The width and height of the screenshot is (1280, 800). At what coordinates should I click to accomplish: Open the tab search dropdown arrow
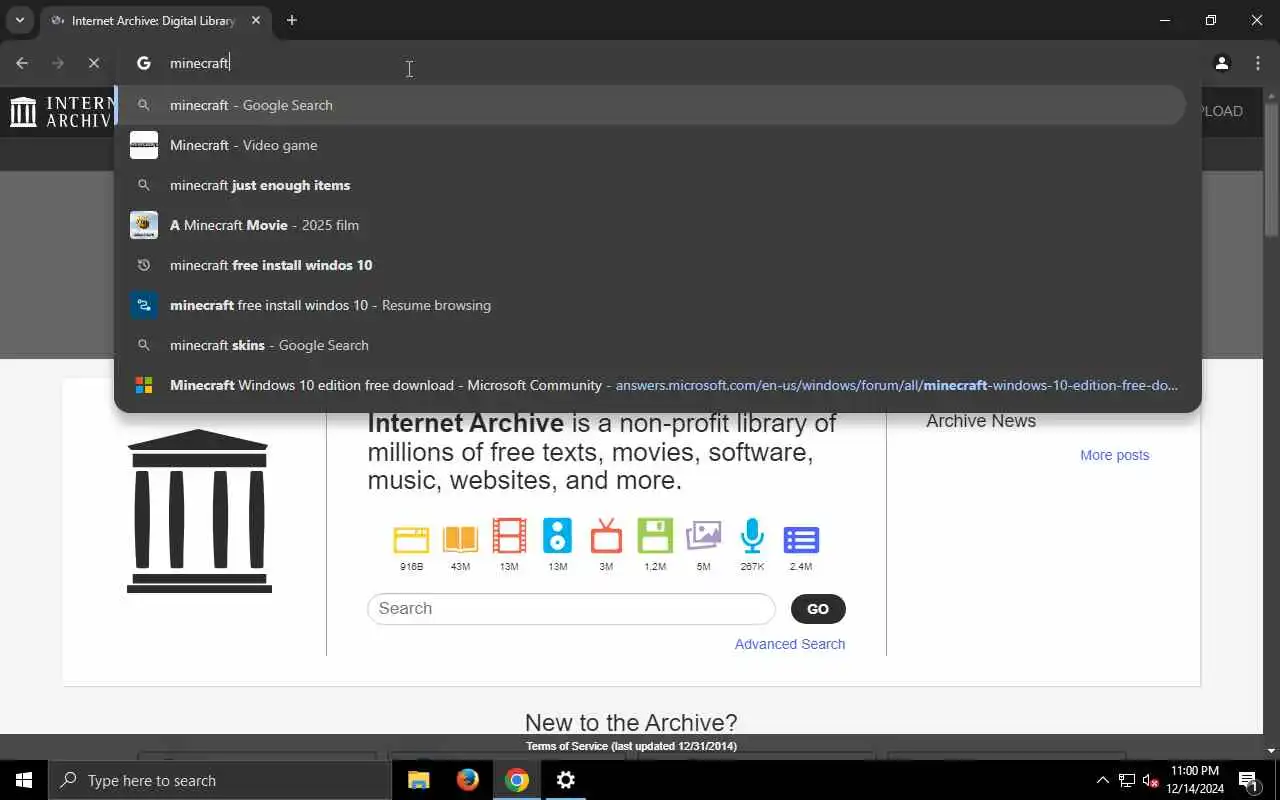[x=19, y=20]
